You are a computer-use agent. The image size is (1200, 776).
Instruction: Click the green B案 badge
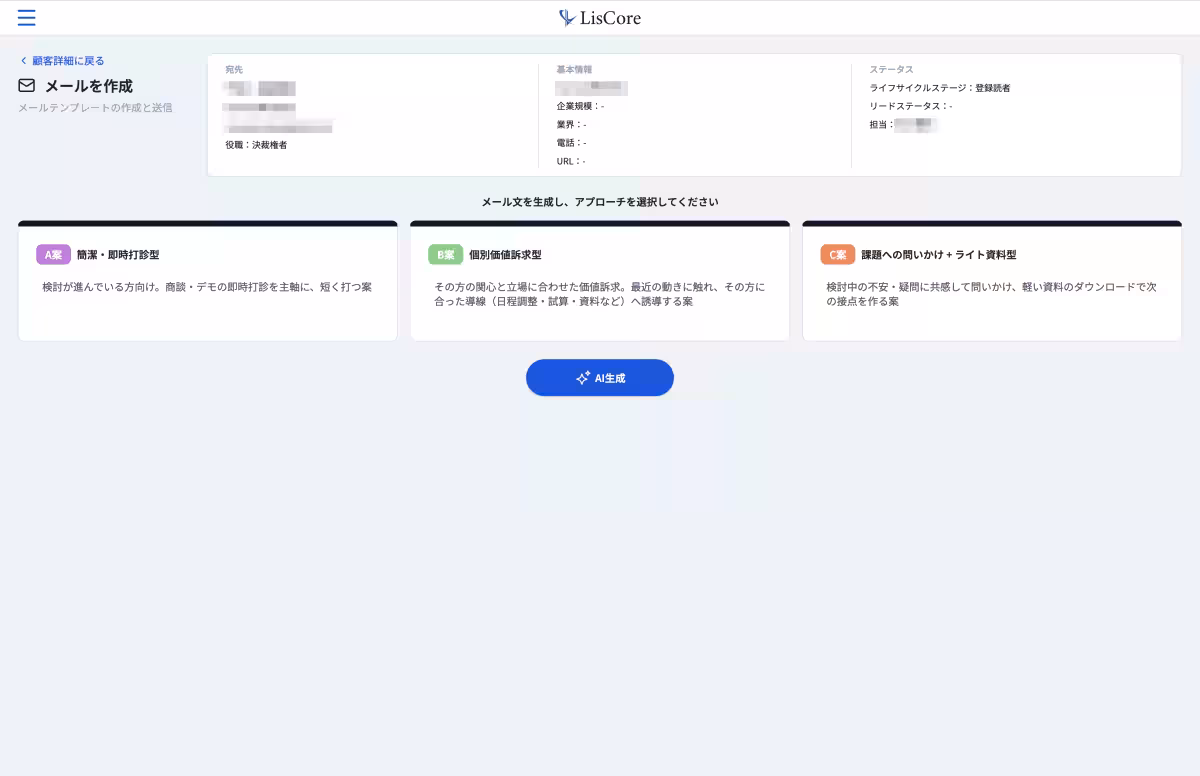445,255
